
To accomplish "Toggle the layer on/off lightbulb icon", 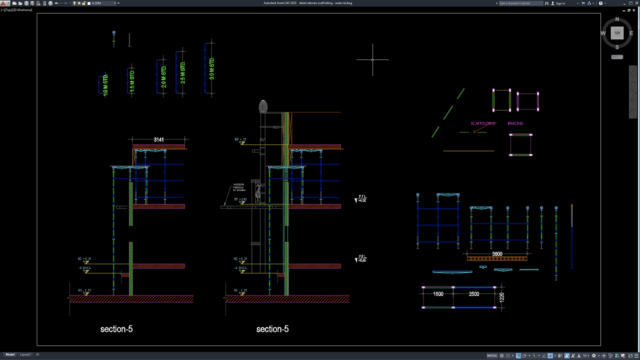I will click(73, 3).
